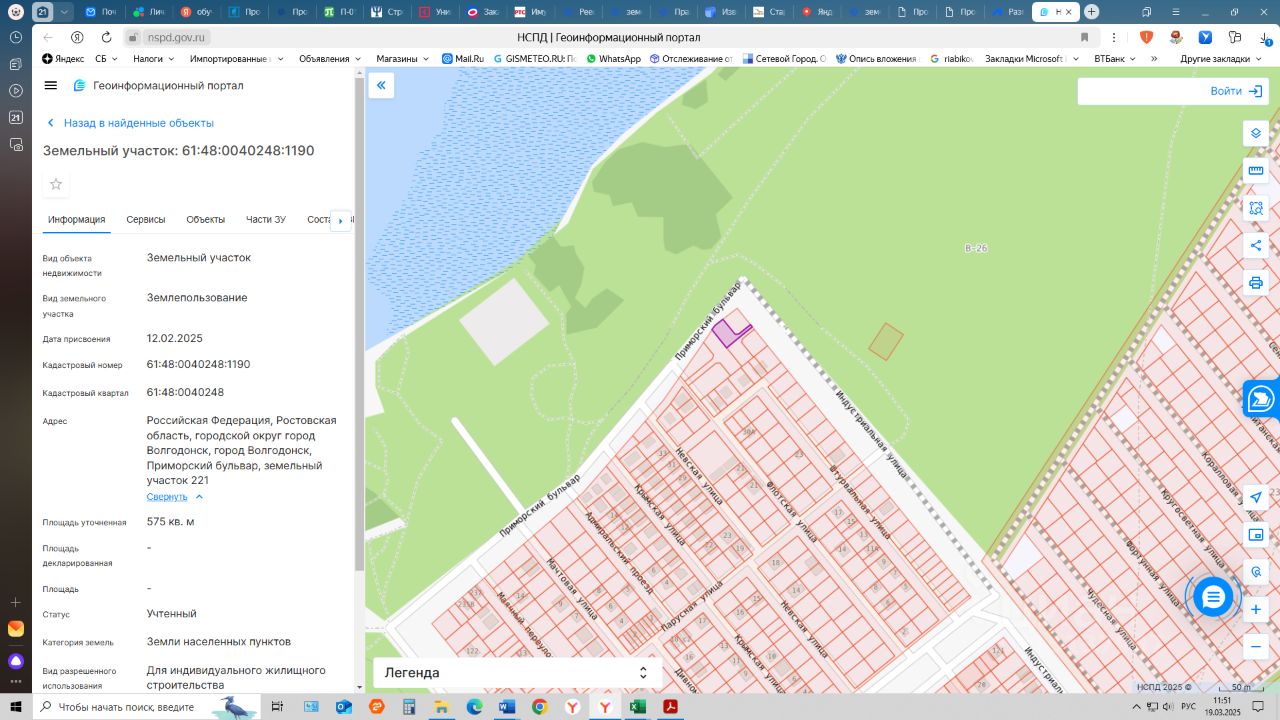Screen dimensions: 1280x720
Task: Switch to the Поч mail browser tab
Action: pyautogui.click(x=101, y=12)
